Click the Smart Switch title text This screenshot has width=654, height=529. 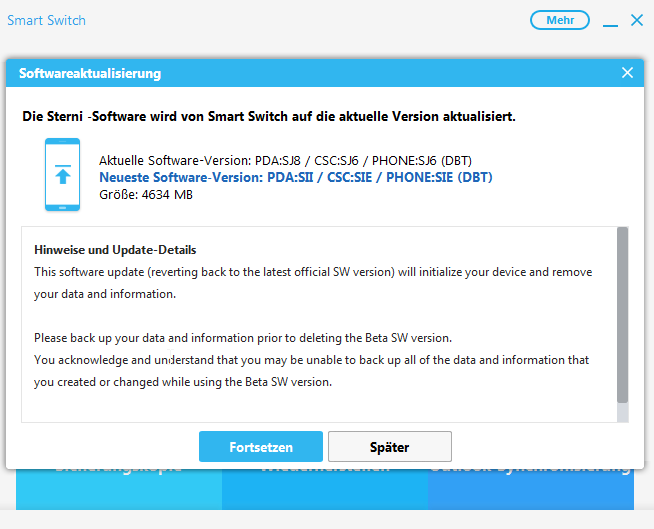pos(46,20)
